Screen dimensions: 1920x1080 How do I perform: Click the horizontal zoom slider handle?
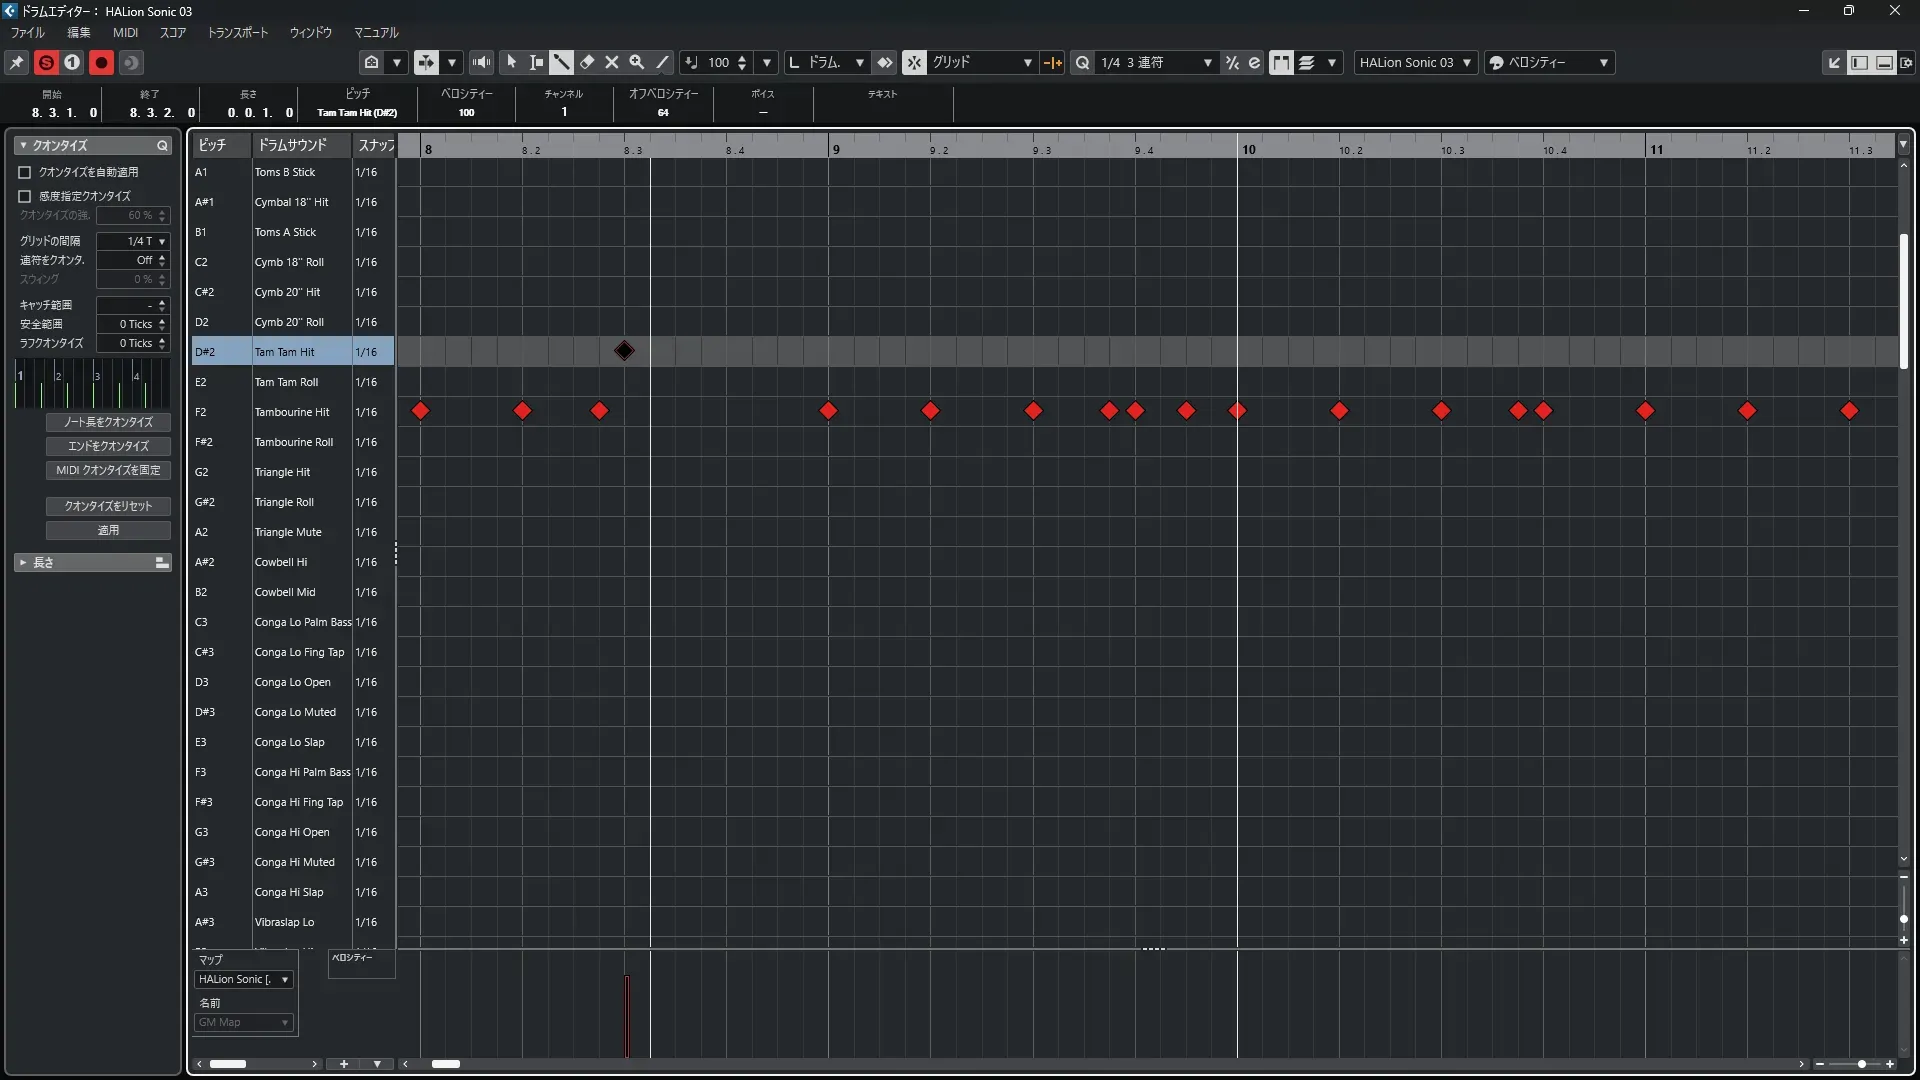[1861, 1064]
